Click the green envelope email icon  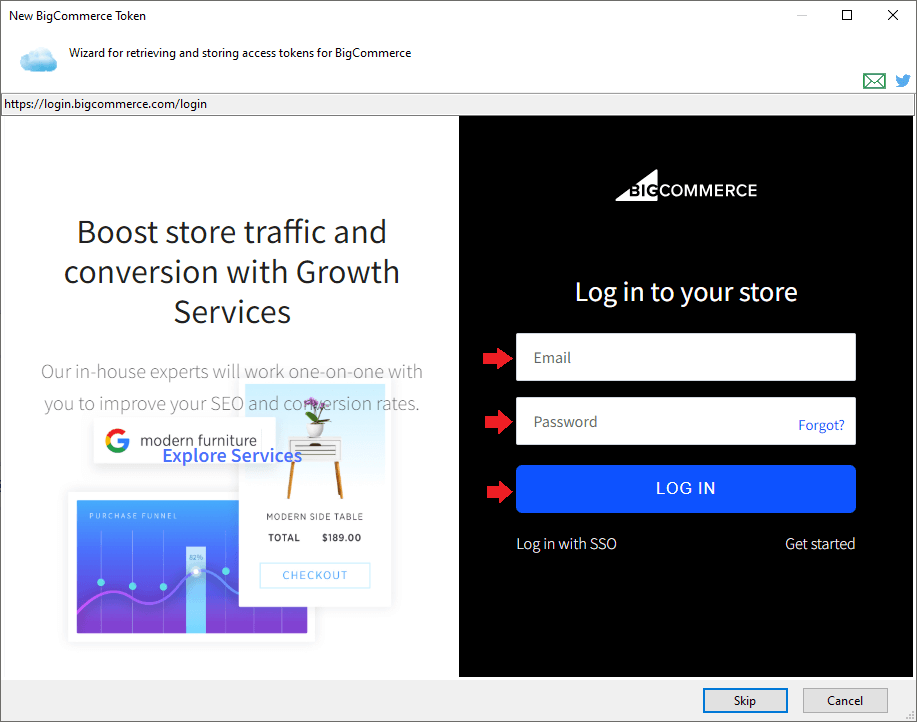[874, 81]
